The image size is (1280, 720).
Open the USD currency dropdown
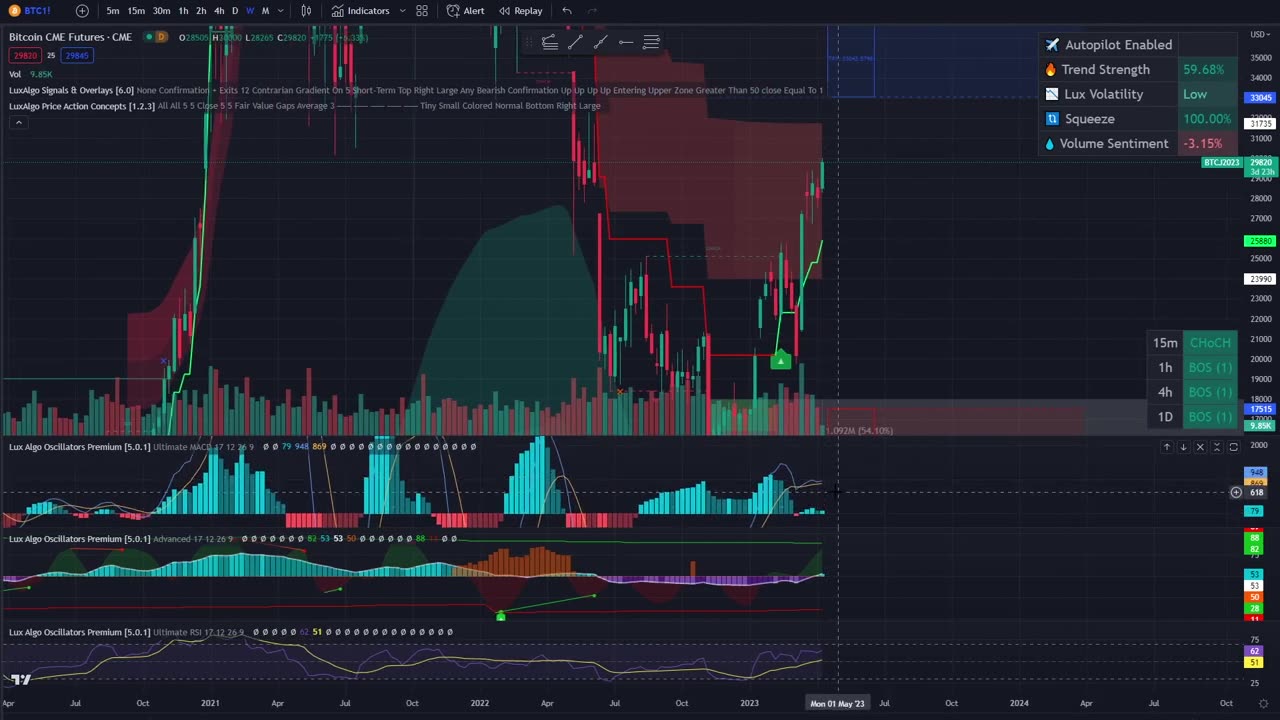click(x=1258, y=35)
